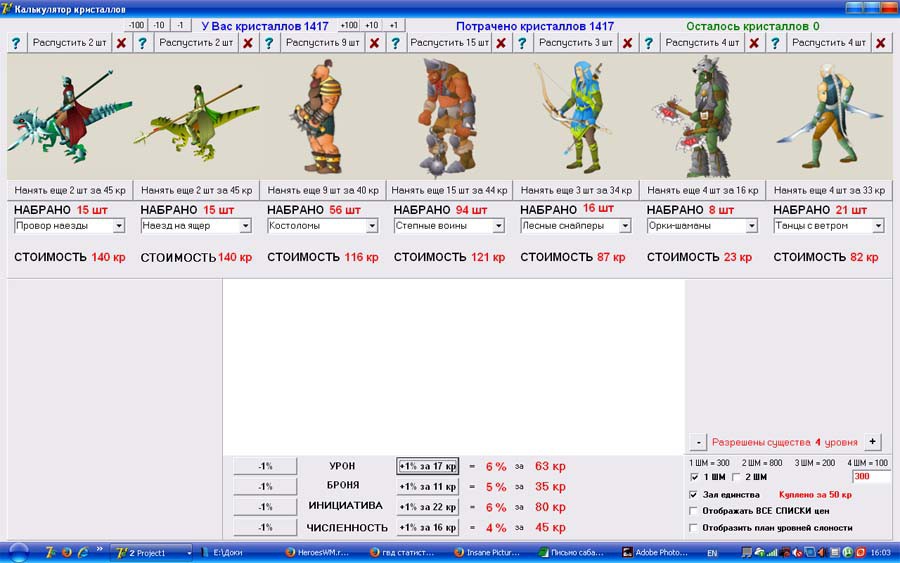
Task: Open help for Костоломы unit
Action: [x=269, y=43]
